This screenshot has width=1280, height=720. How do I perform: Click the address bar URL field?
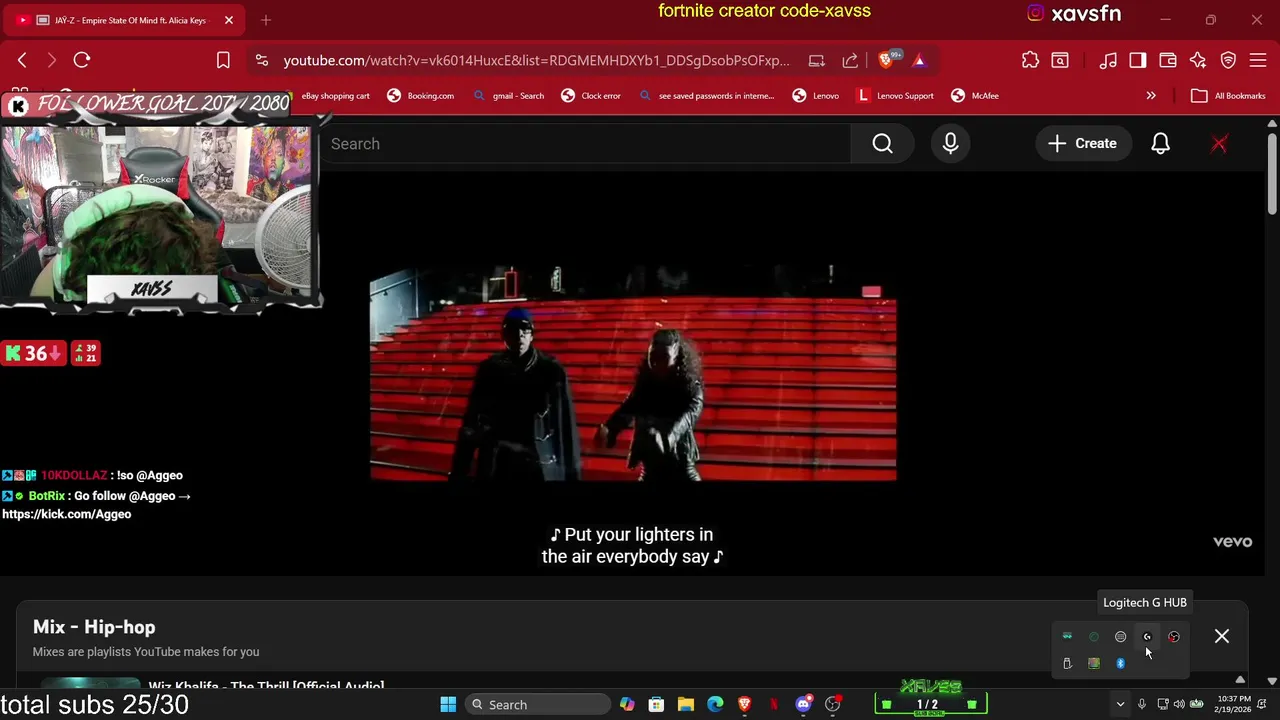[x=536, y=60]
